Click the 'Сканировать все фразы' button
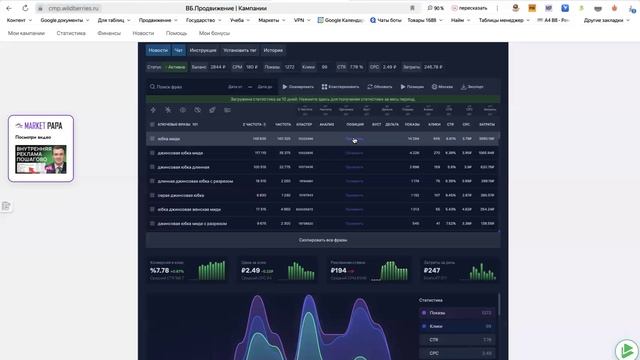640x360 pixels. (323, 240)
